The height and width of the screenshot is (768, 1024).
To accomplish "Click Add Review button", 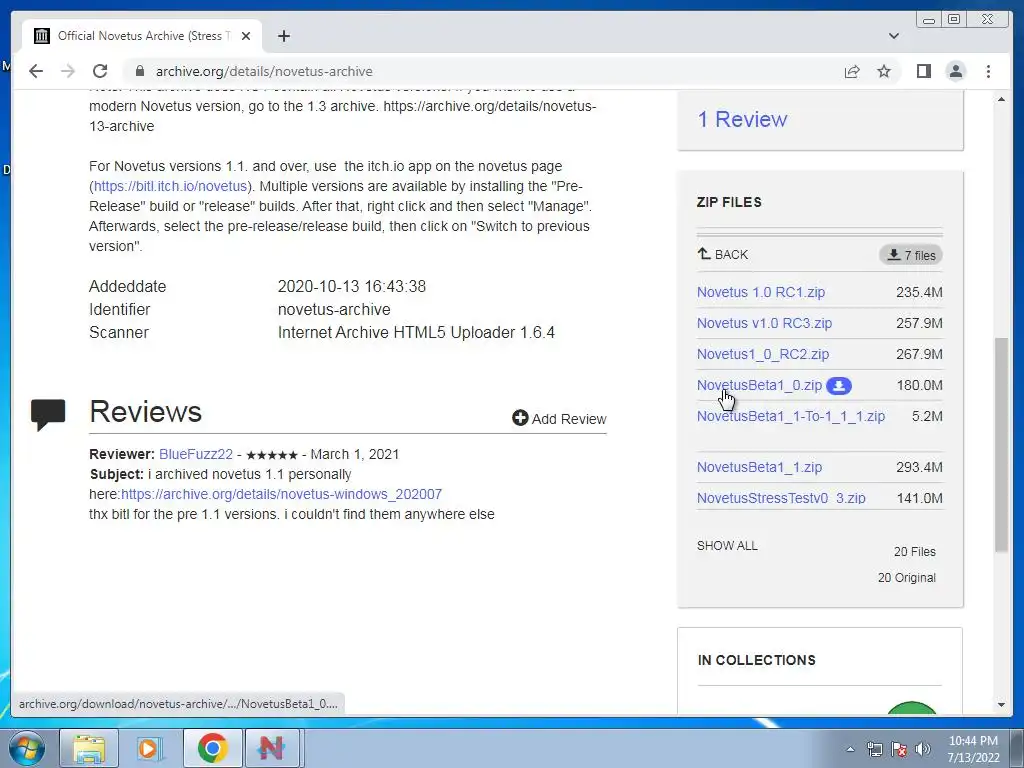I will (x=559, y=419).
